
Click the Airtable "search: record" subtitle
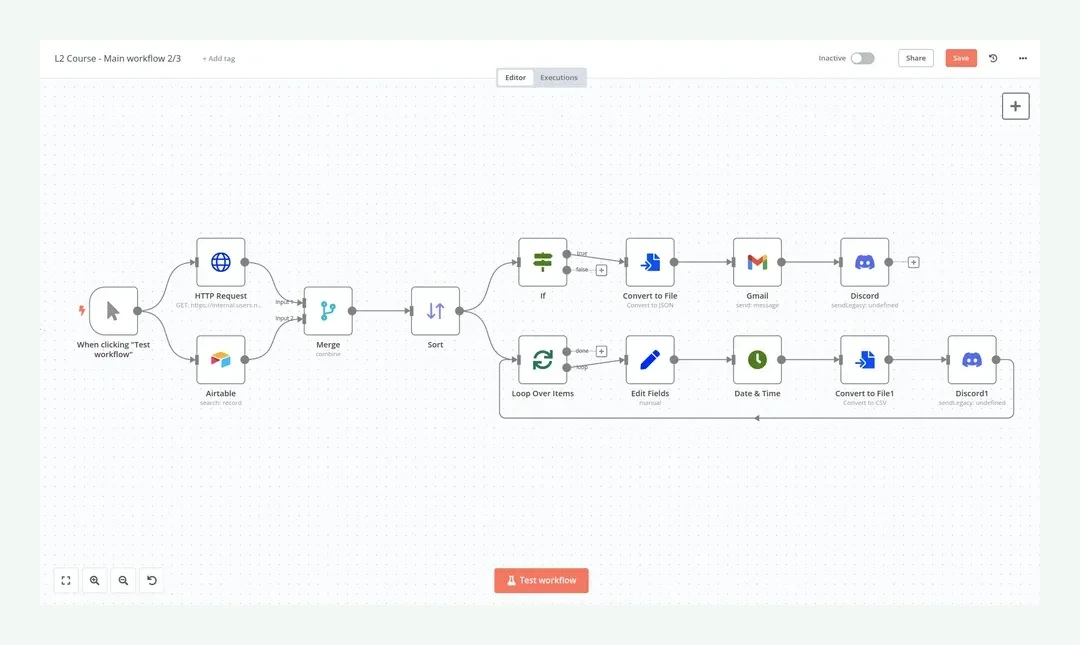click(220, 402)
